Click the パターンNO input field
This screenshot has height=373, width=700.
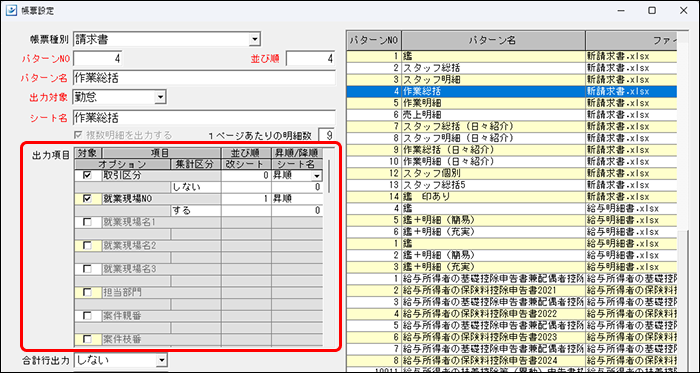click(x=97, y=58)
